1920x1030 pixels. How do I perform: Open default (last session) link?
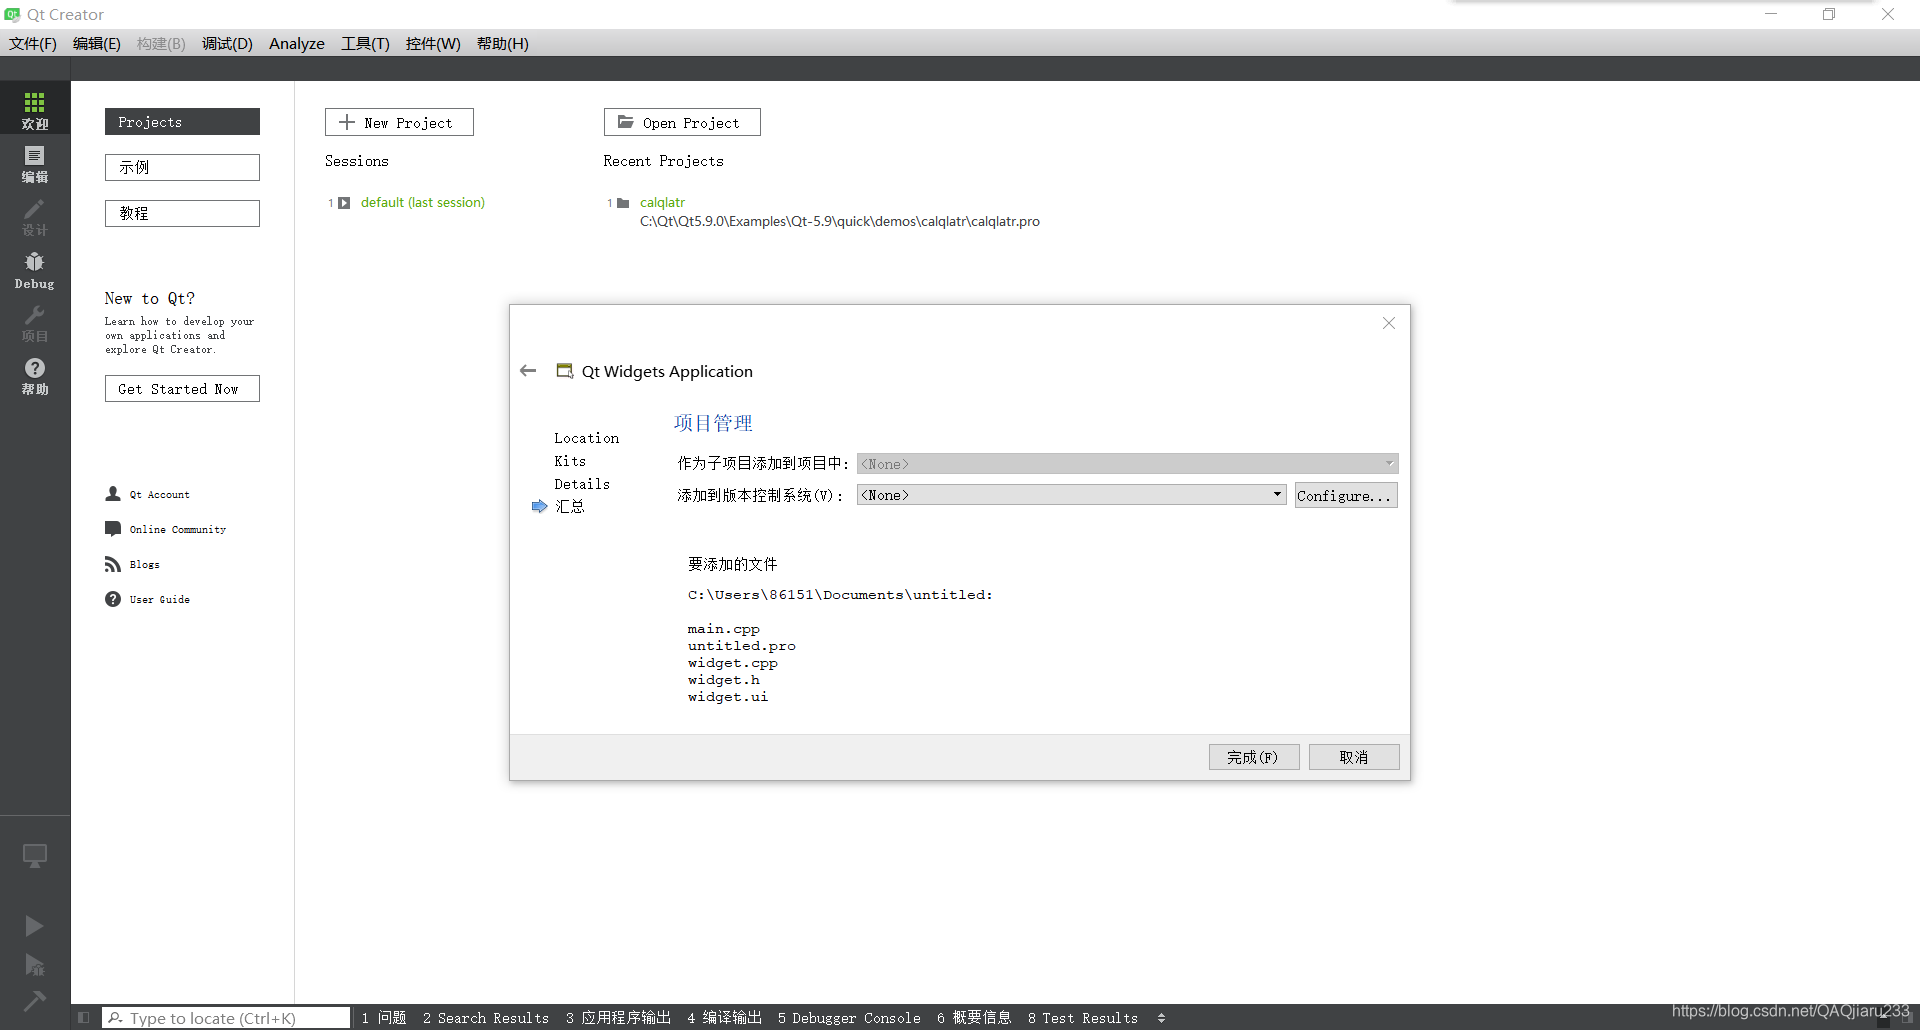423,203
